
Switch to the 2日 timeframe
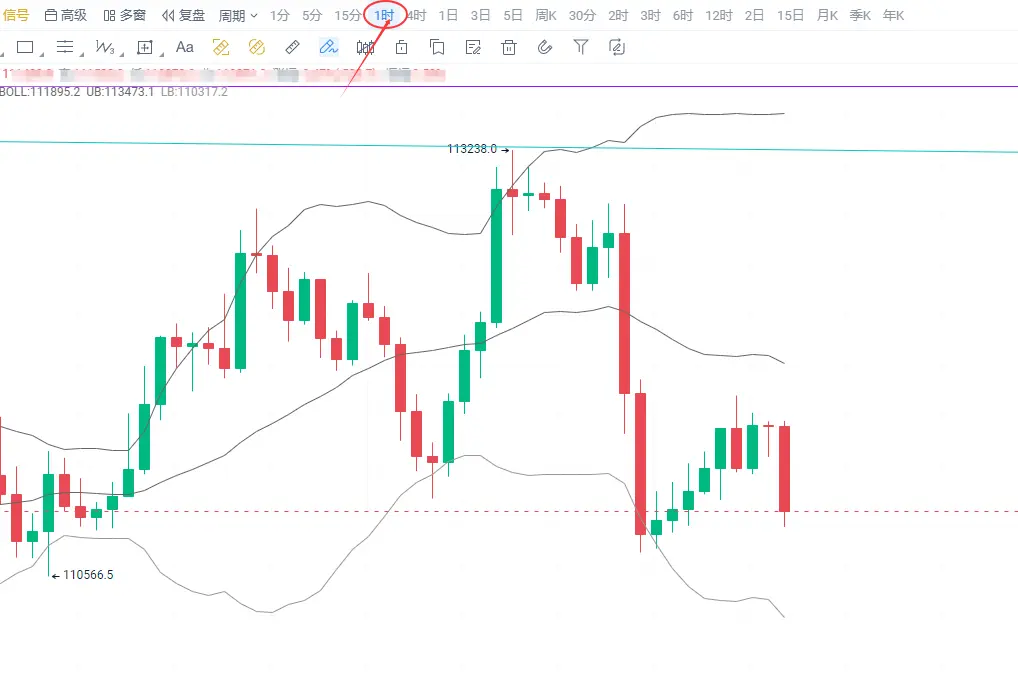754,16
